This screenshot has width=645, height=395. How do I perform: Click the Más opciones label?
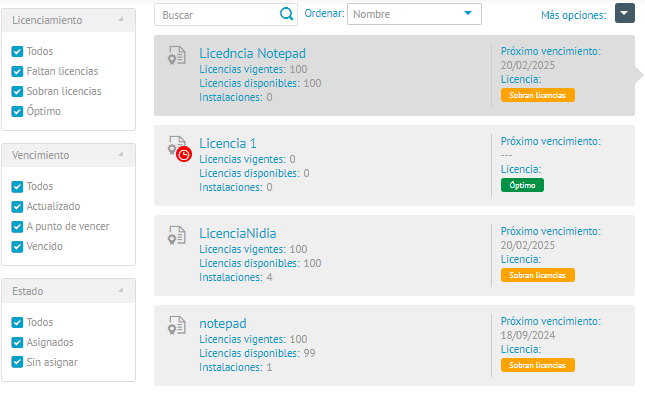tap(573, 15)
